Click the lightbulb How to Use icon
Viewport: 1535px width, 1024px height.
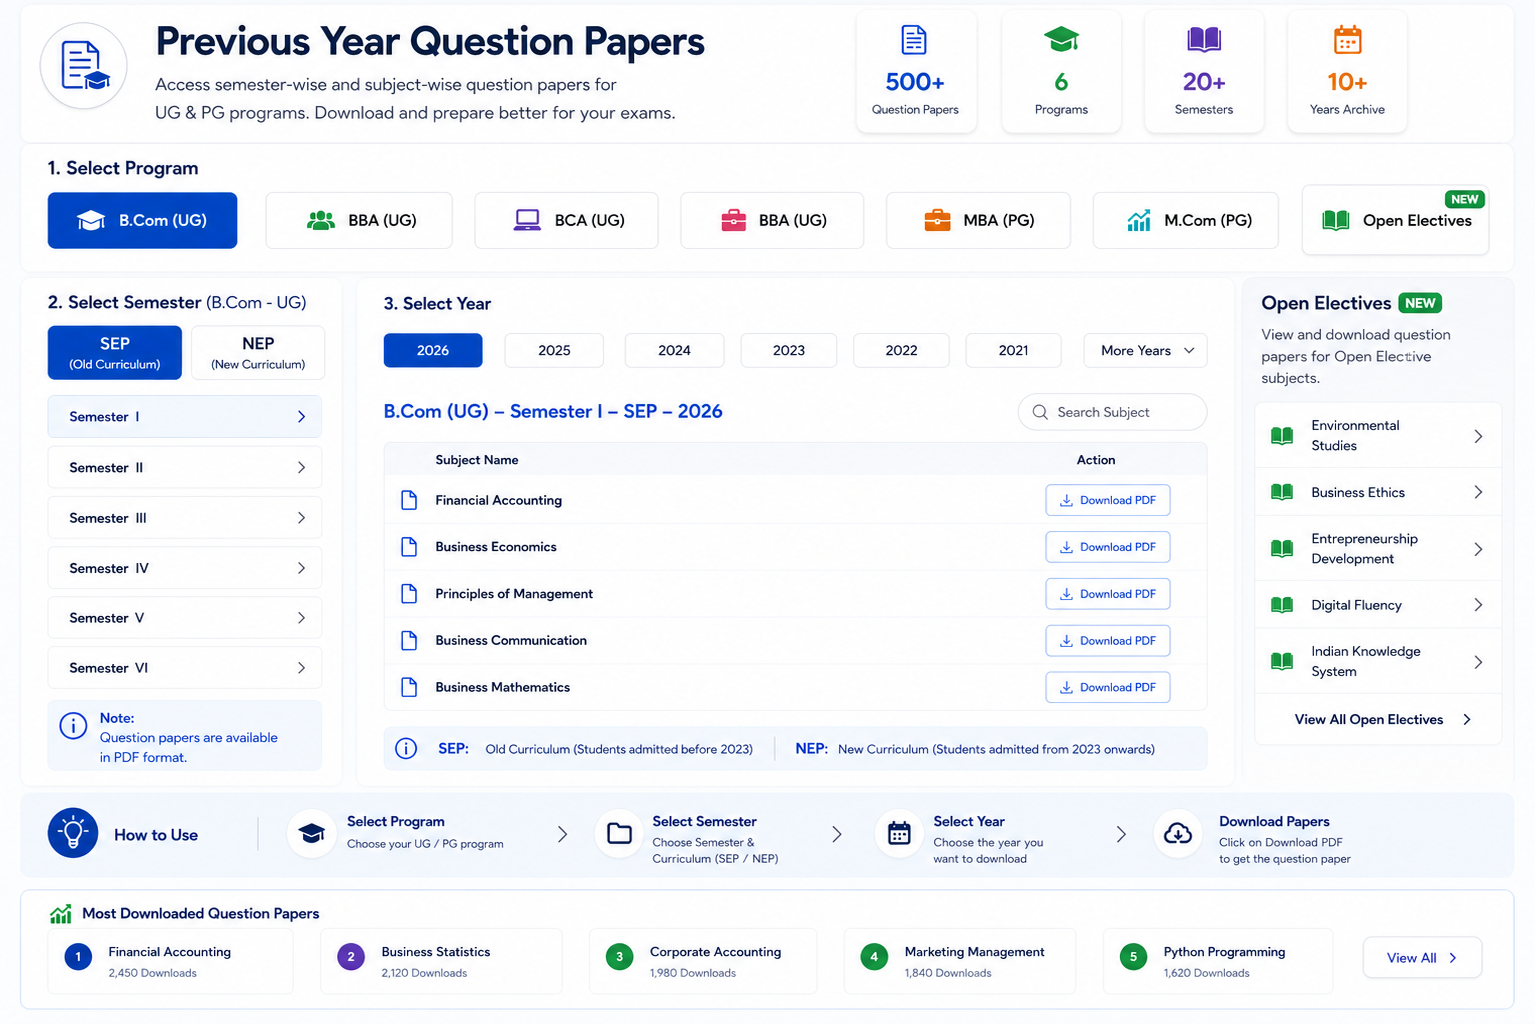(73, 833)
